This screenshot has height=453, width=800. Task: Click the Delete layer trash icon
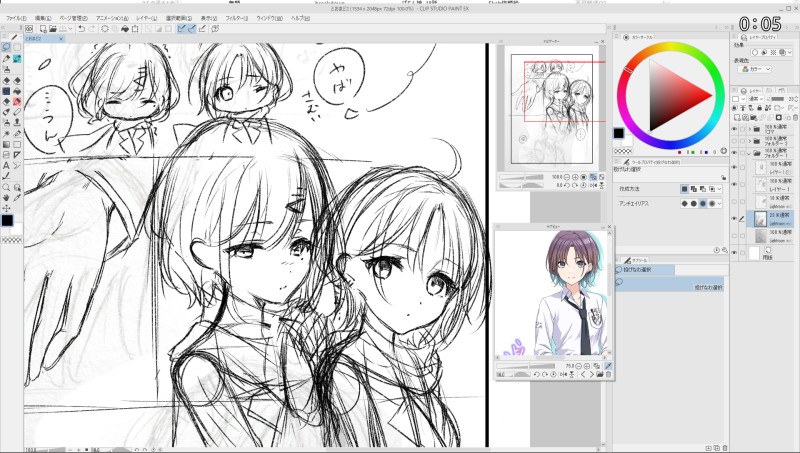[796, 117]
